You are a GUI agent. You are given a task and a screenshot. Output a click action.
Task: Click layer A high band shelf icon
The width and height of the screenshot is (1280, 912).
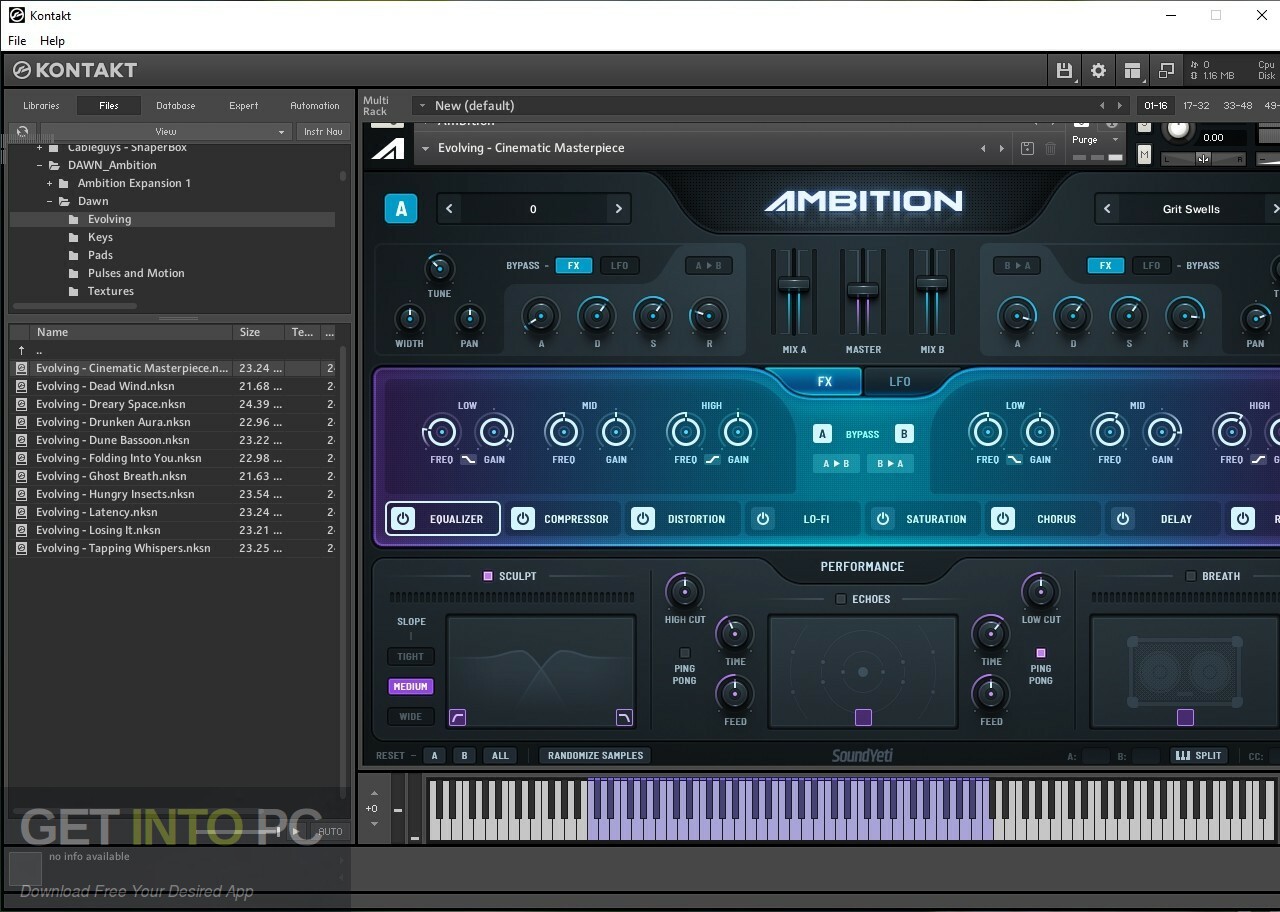click(x=712, y=459)
